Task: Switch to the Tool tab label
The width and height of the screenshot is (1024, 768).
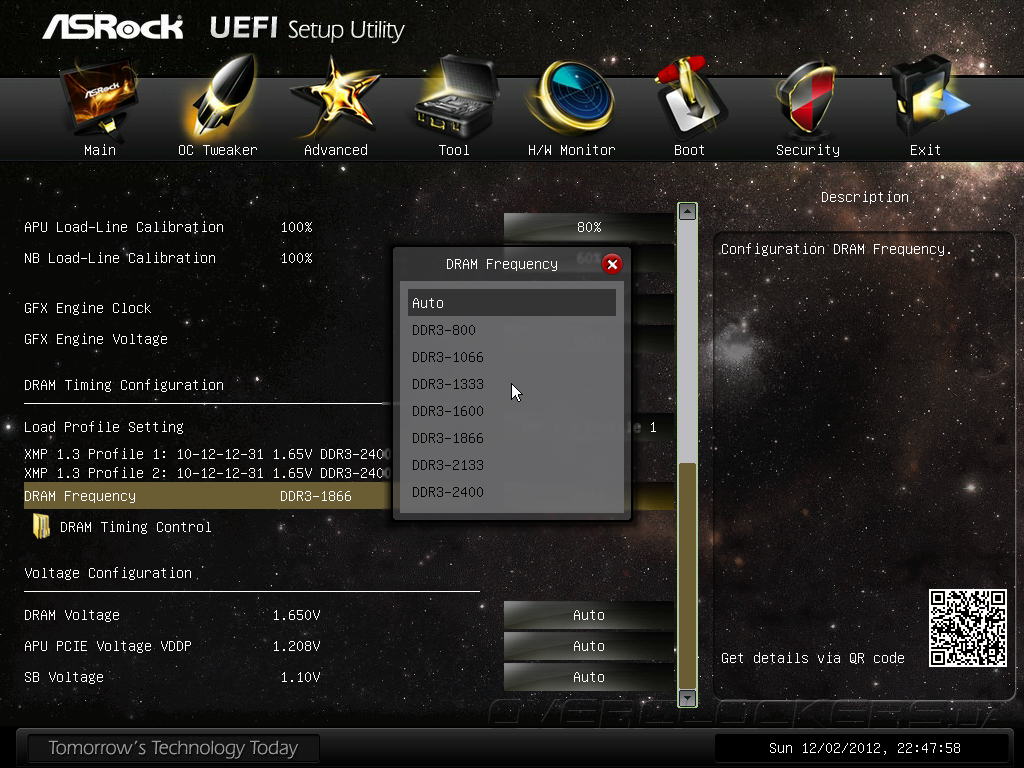Action: coord(454,150)
